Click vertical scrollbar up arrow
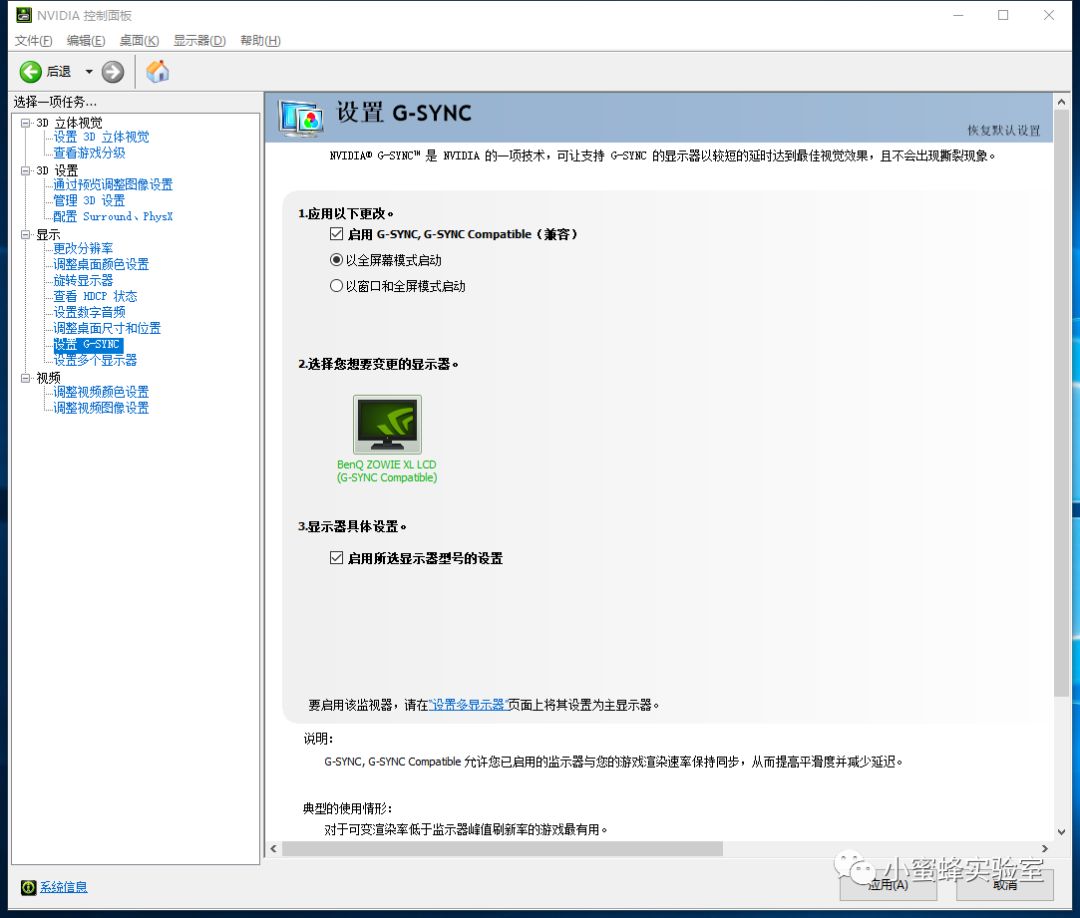 click(x=1061, y=102)
